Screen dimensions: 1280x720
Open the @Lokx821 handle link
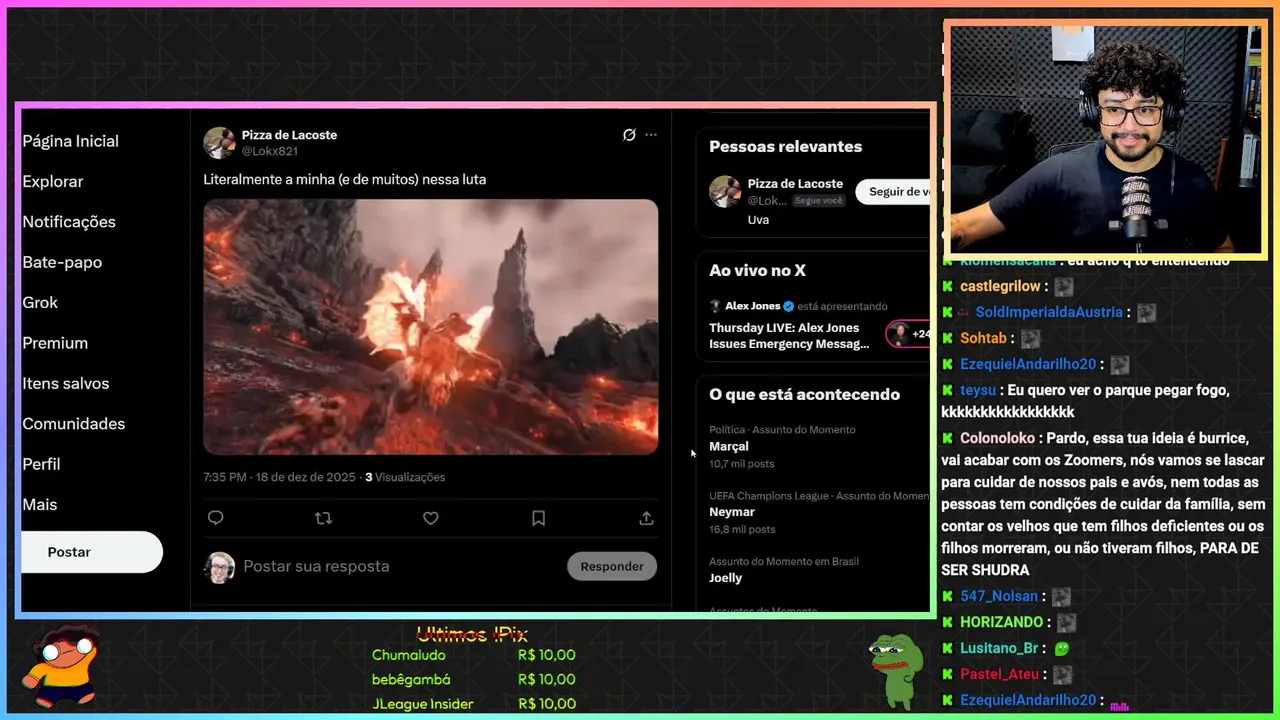click(270, 151)
